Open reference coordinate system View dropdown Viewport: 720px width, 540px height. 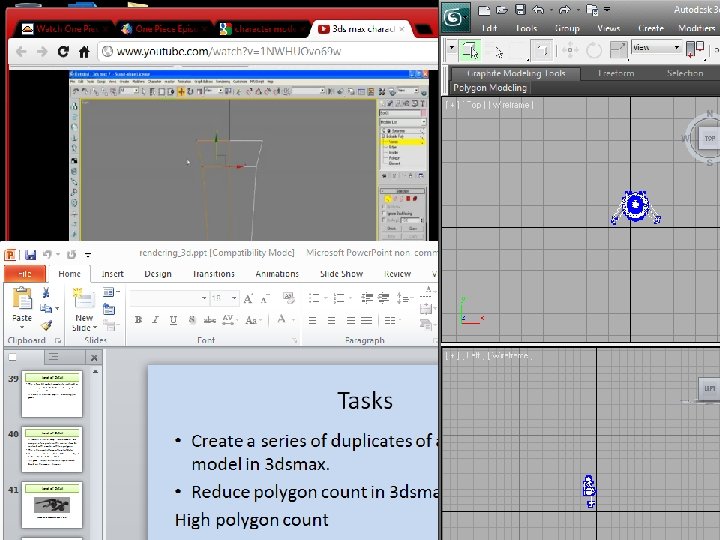click(656, 47)
